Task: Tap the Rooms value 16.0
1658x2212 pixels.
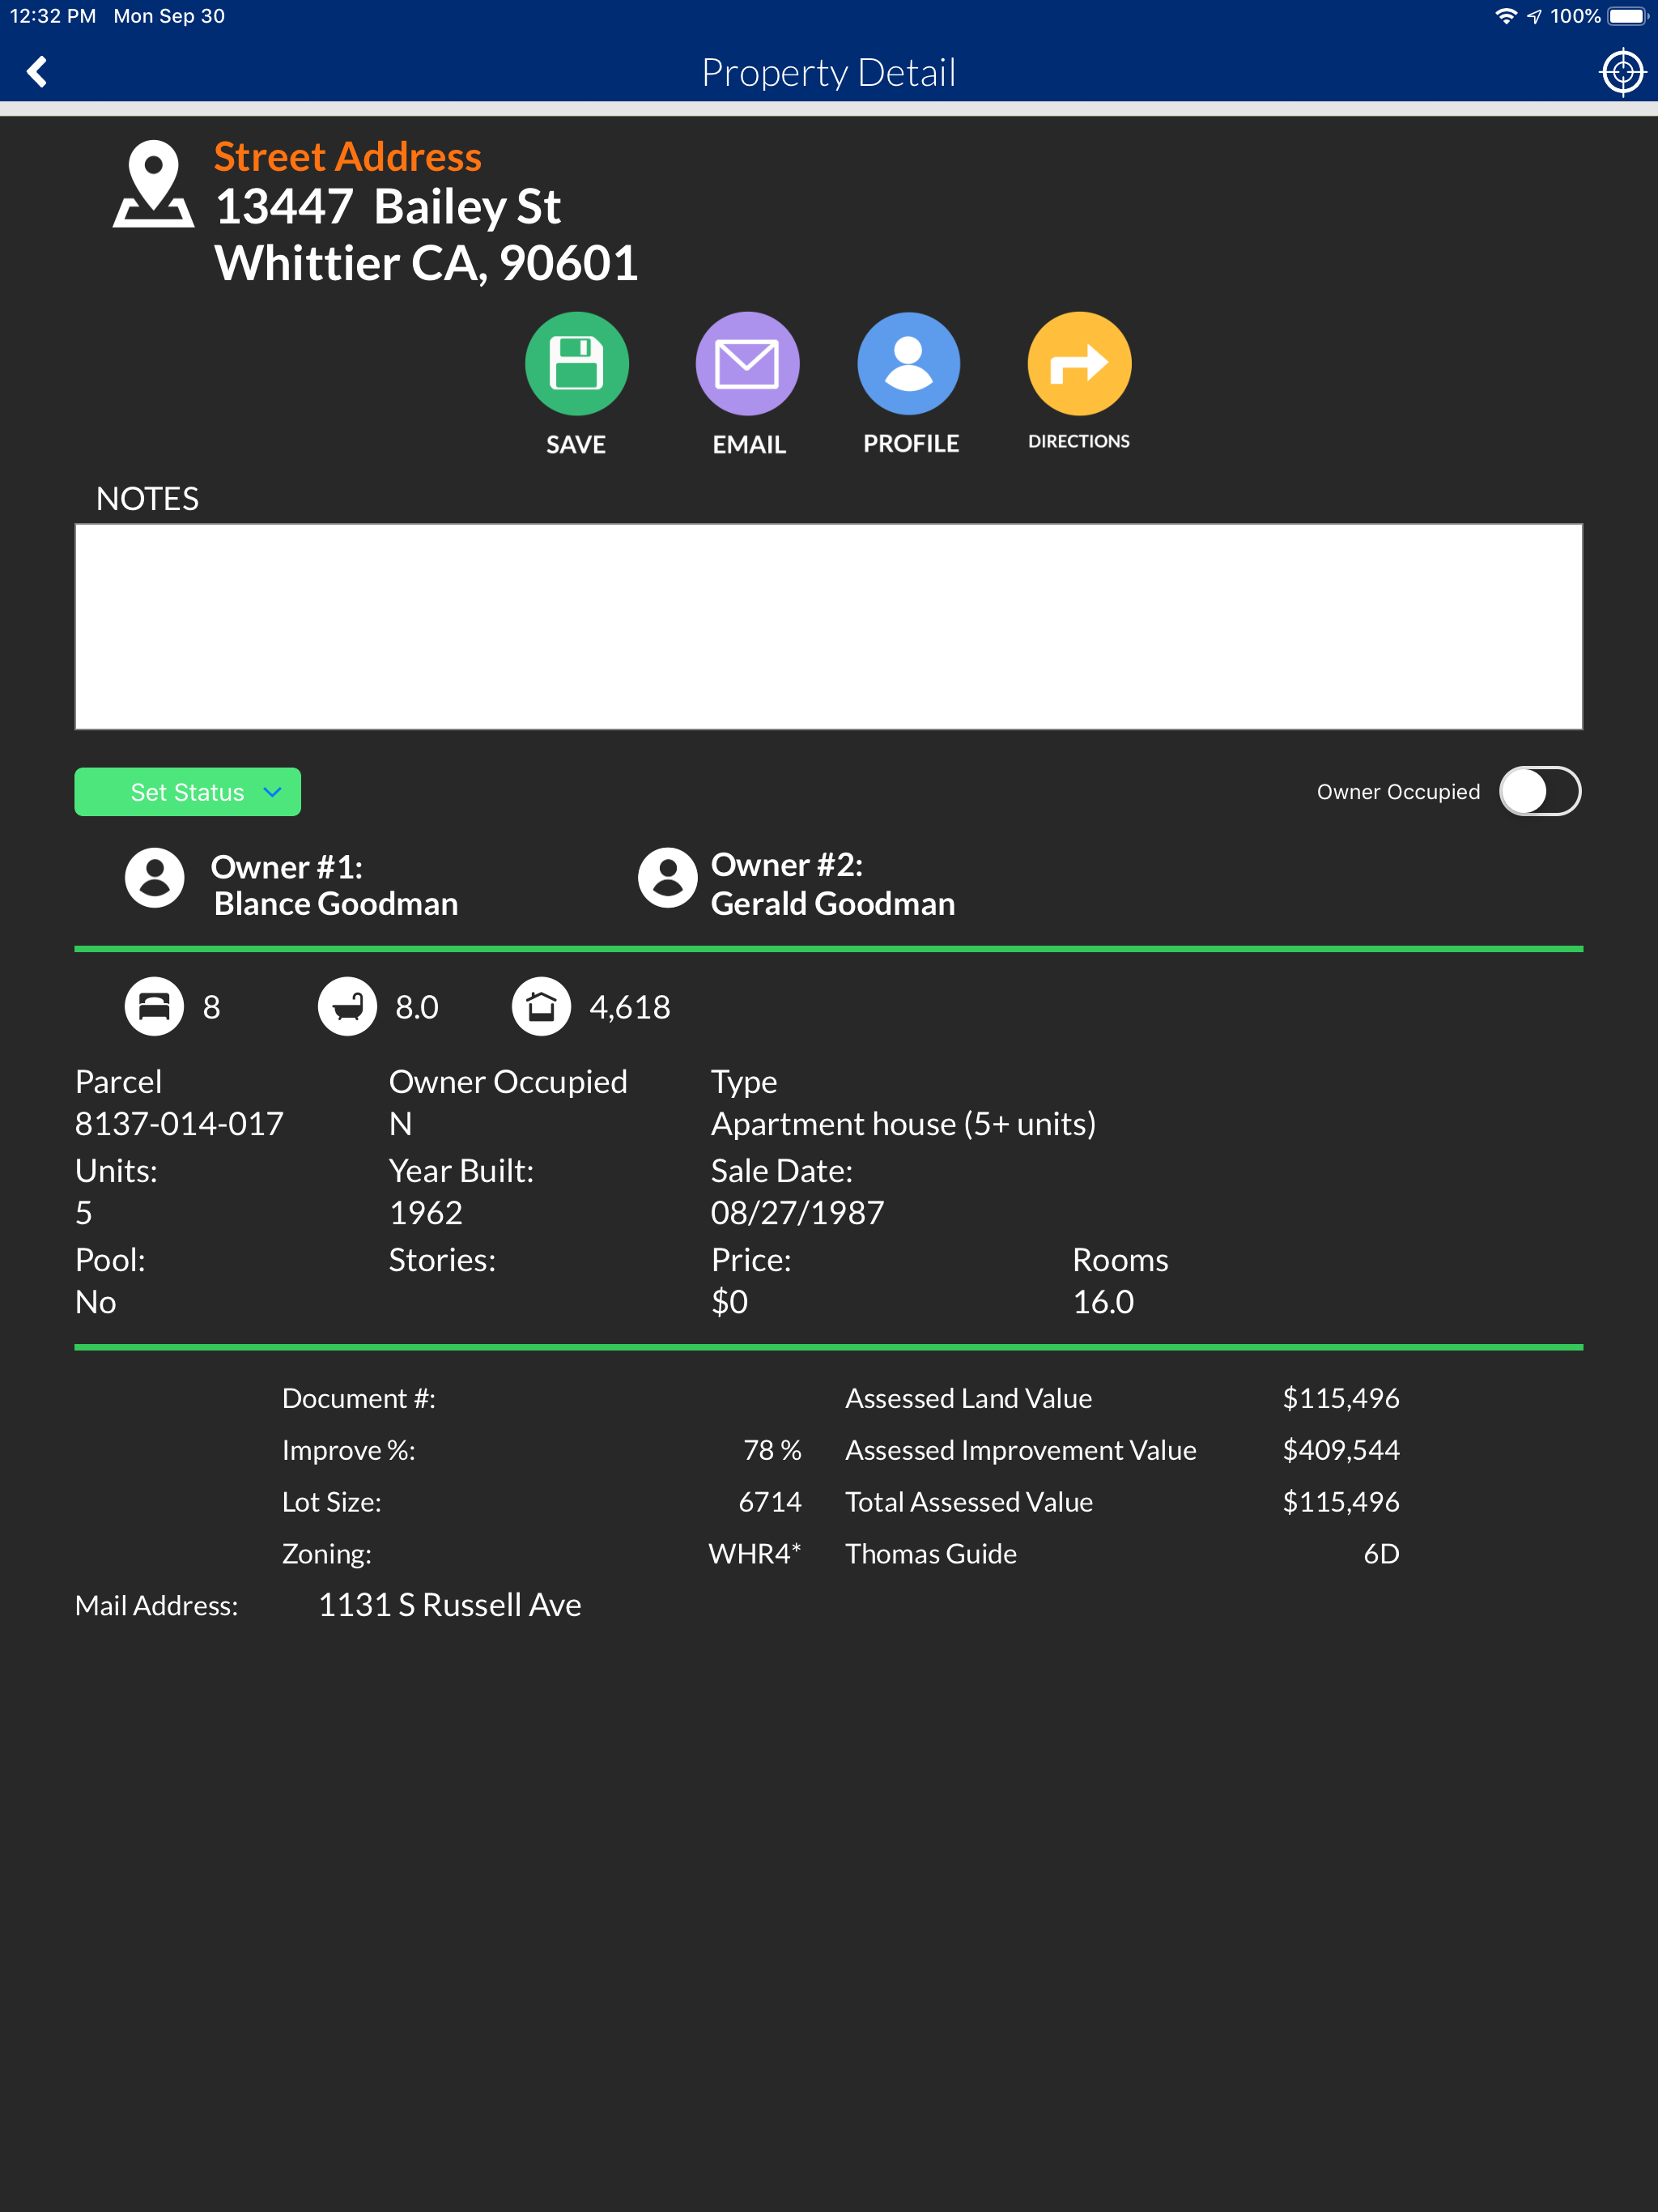Action: coord(1103,1302)
